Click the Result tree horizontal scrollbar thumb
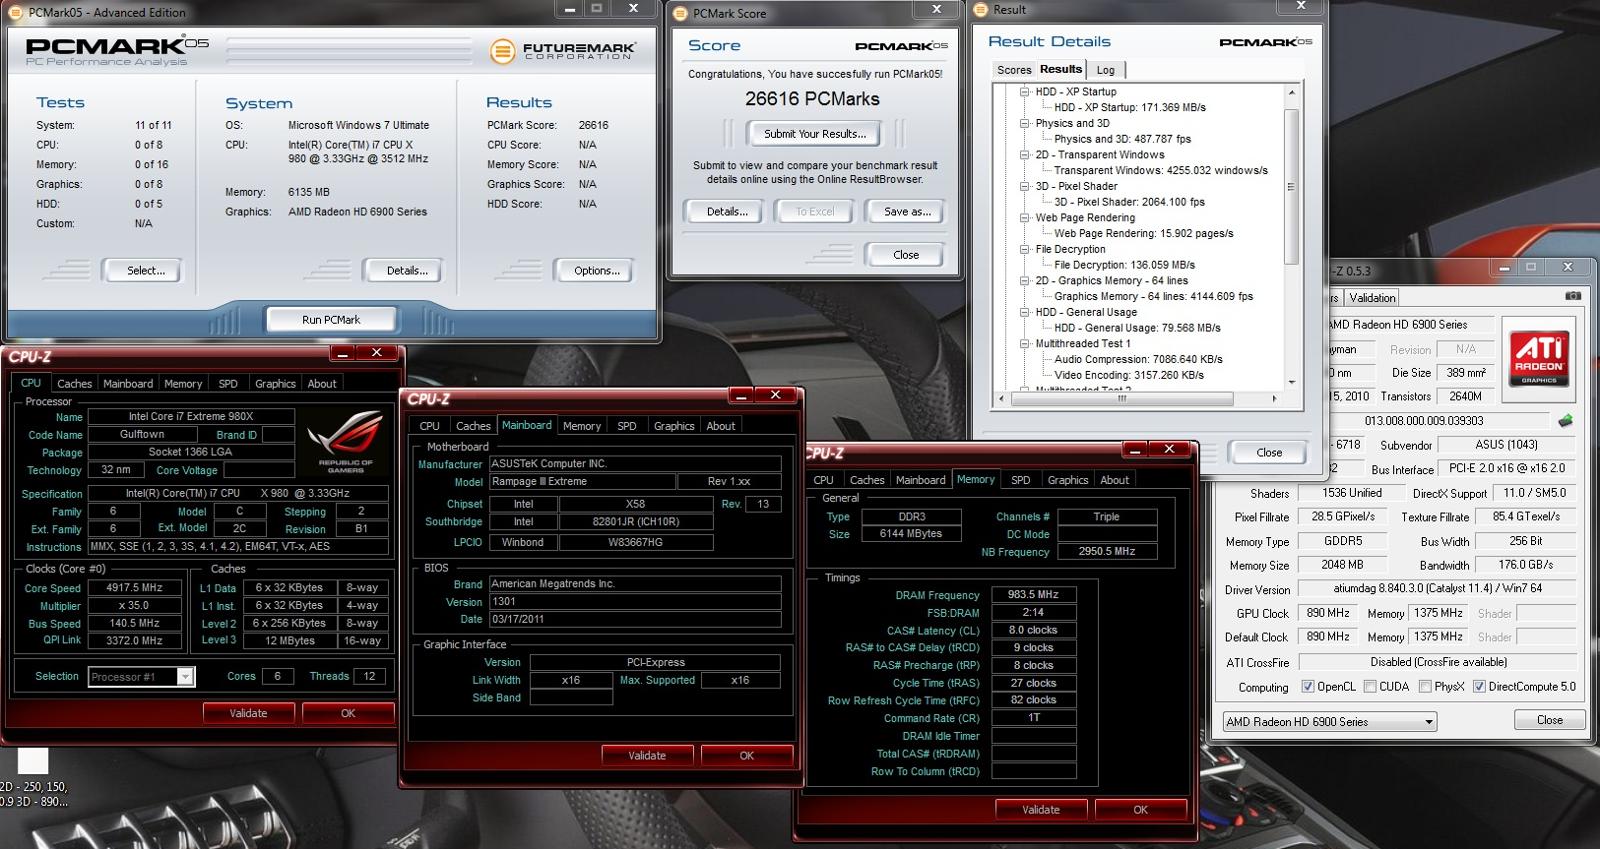Screen dimensions: 1600x849 click(1122, 398)
